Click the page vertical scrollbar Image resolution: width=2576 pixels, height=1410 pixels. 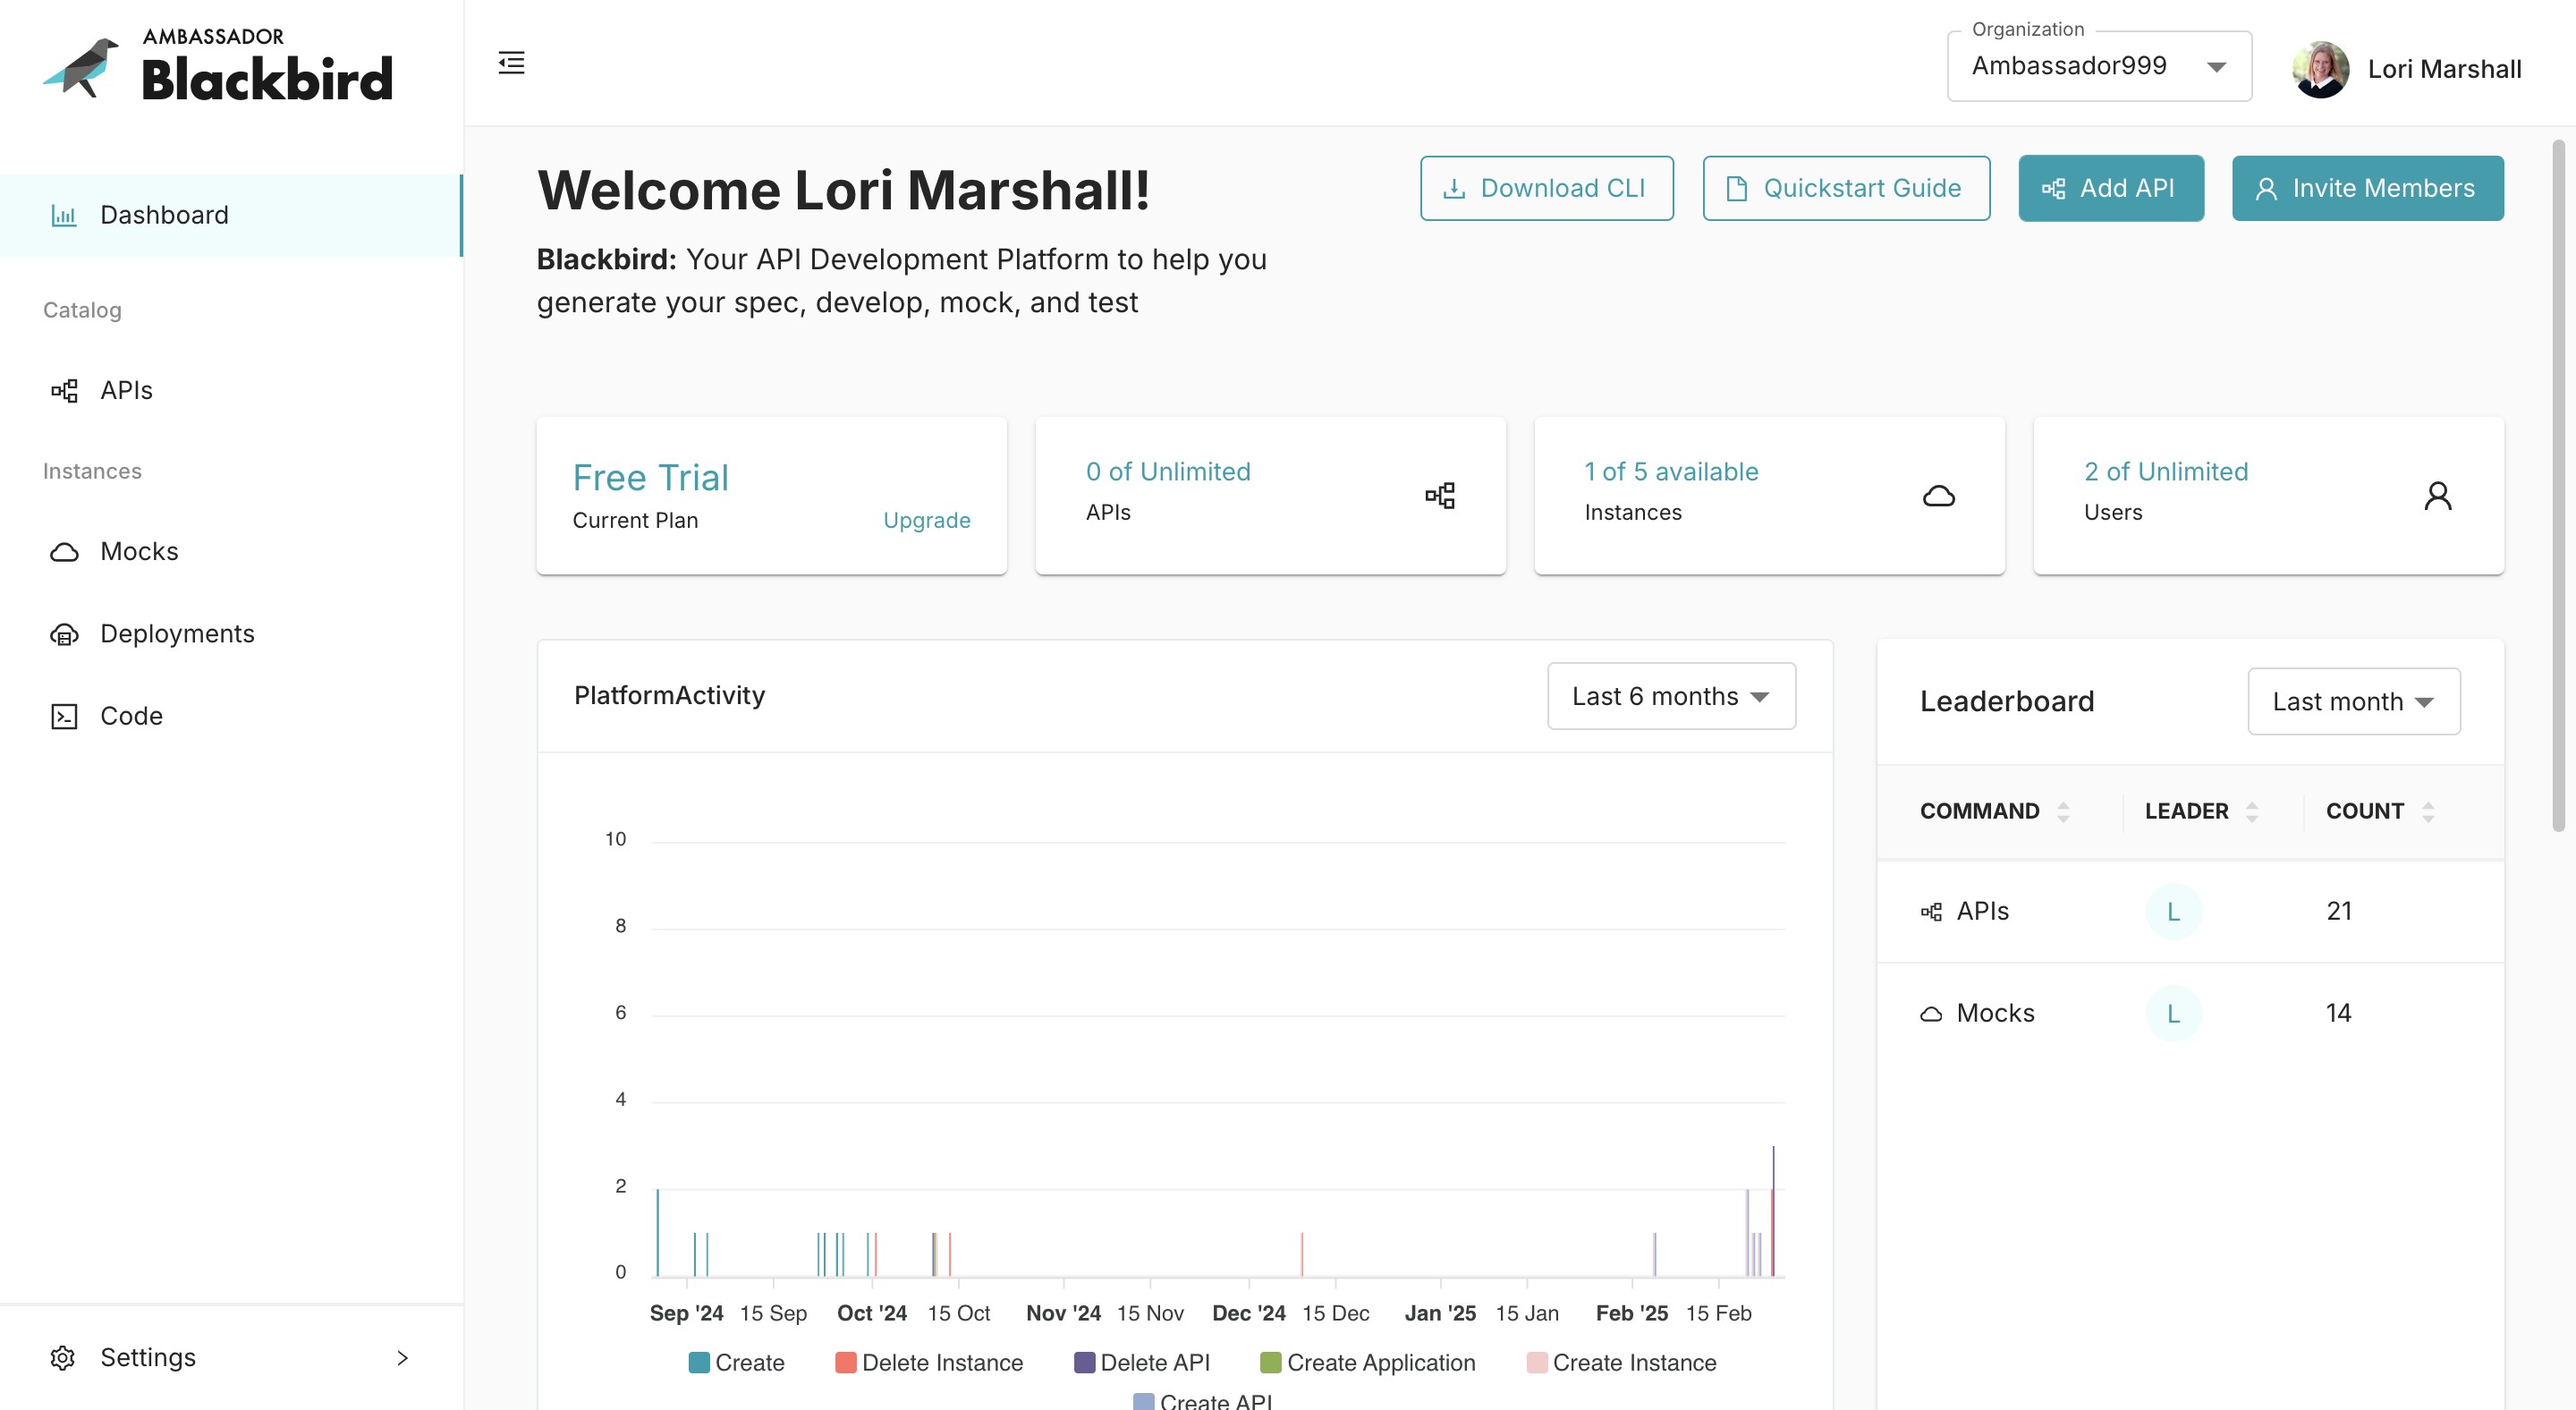2561,485
